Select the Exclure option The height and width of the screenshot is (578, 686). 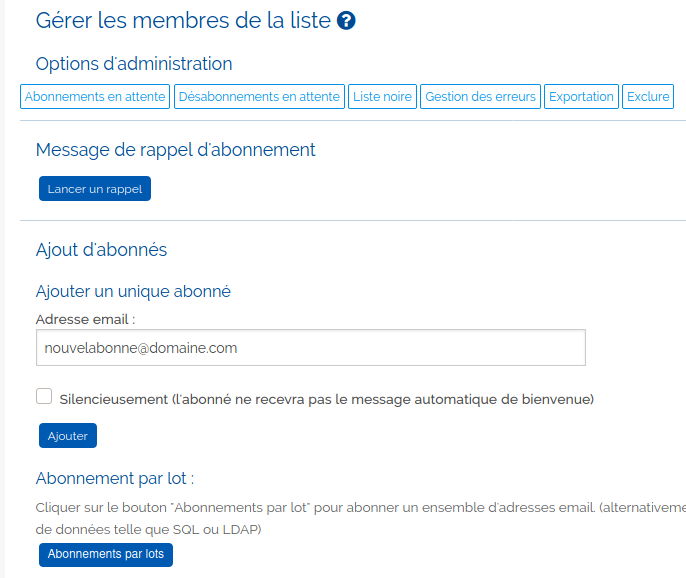click(648, 97)
